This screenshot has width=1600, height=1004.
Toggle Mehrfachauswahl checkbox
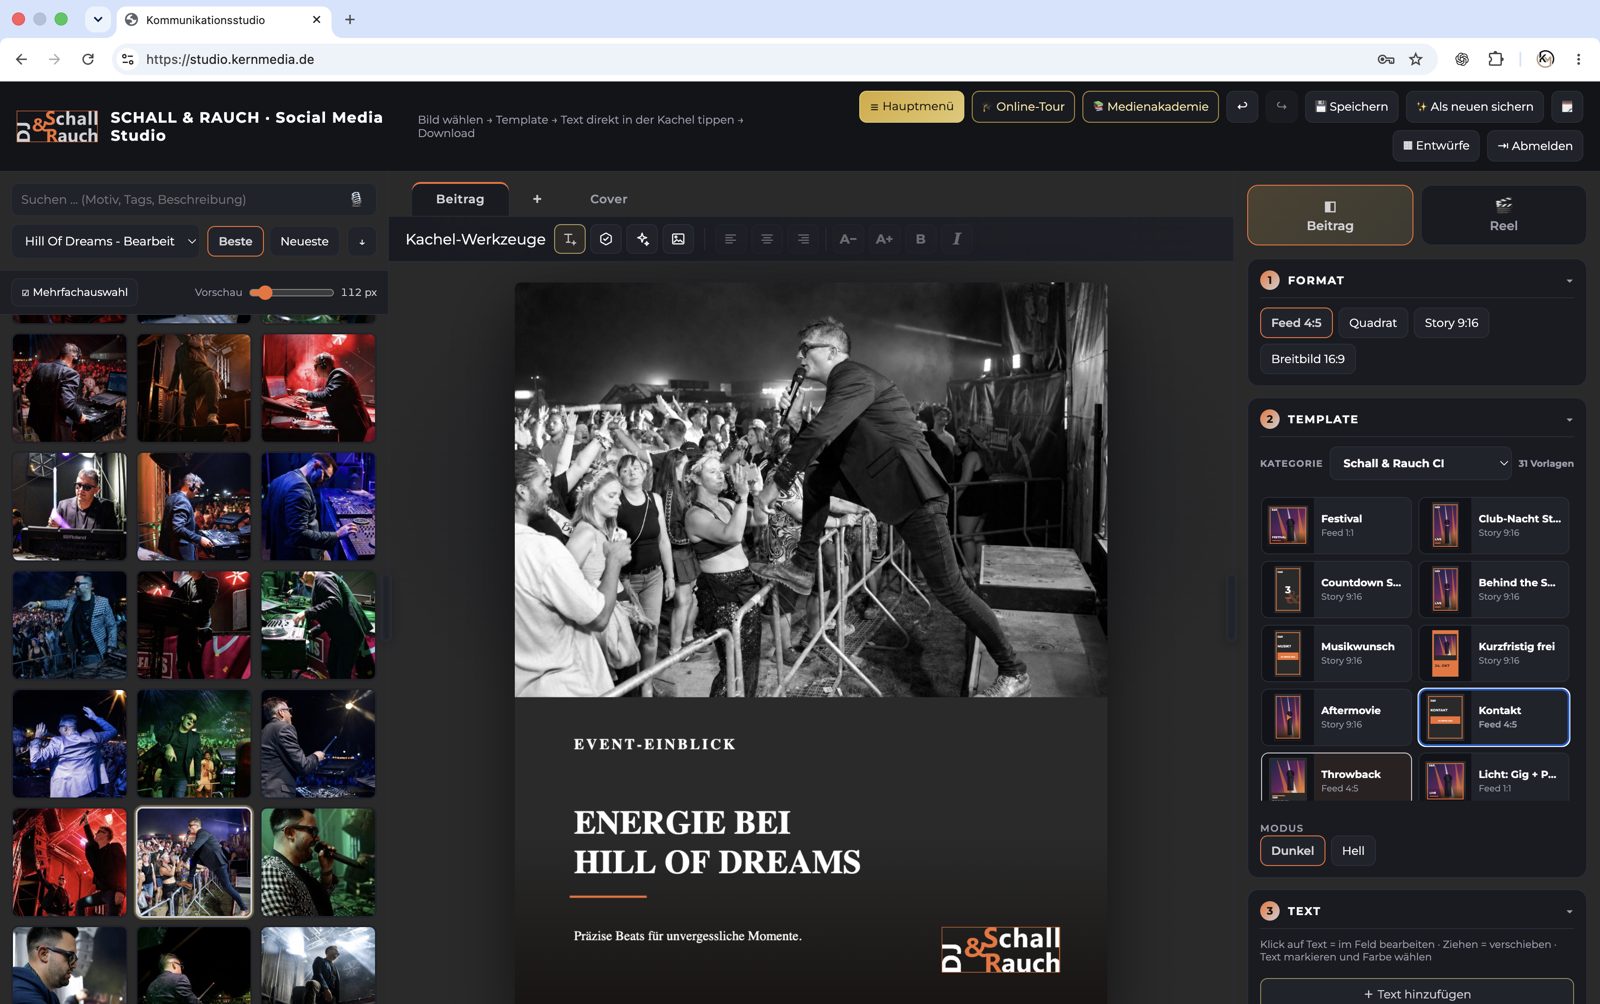pos(75,292)
